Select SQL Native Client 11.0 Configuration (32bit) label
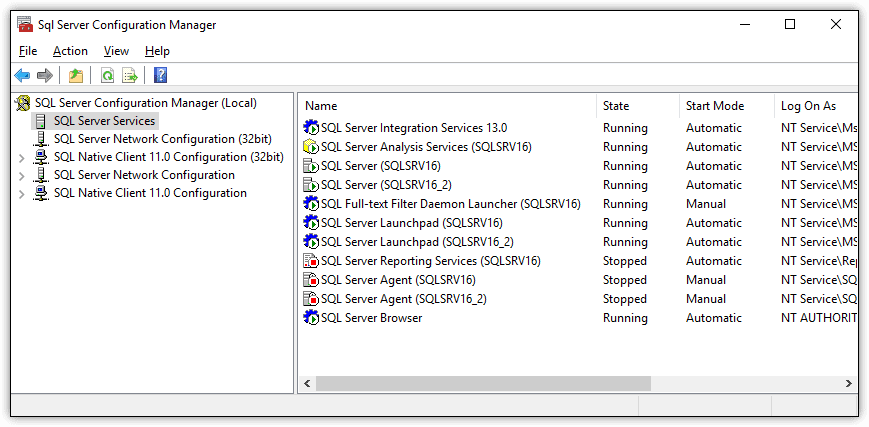This screenshot has width=869, height=427. (168, 157)
